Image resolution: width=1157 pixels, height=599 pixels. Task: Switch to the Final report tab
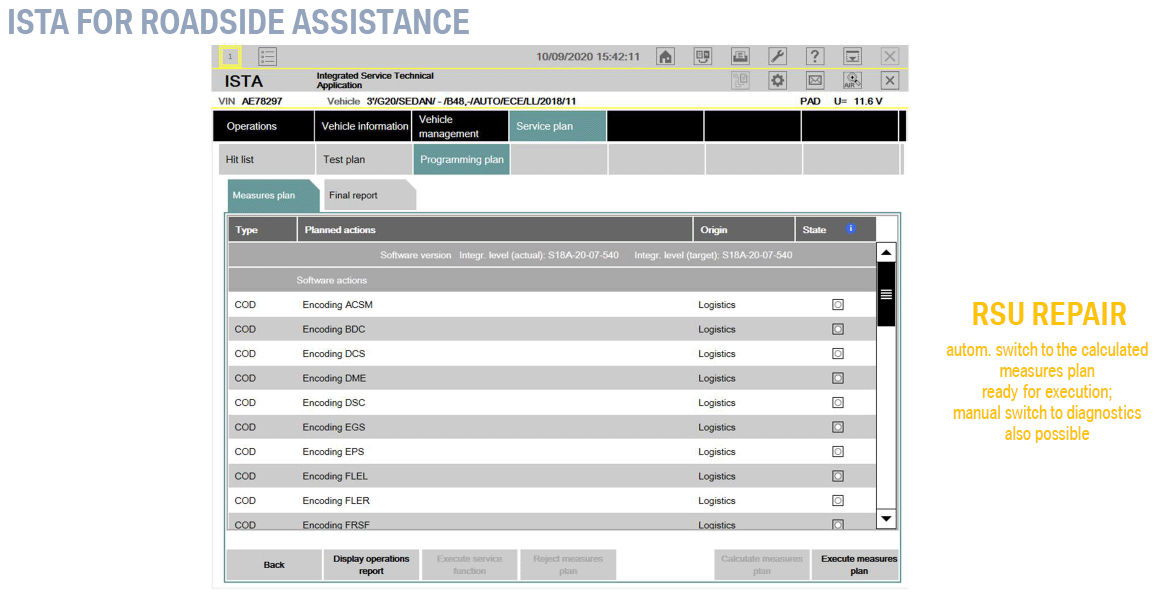[369, 195]
